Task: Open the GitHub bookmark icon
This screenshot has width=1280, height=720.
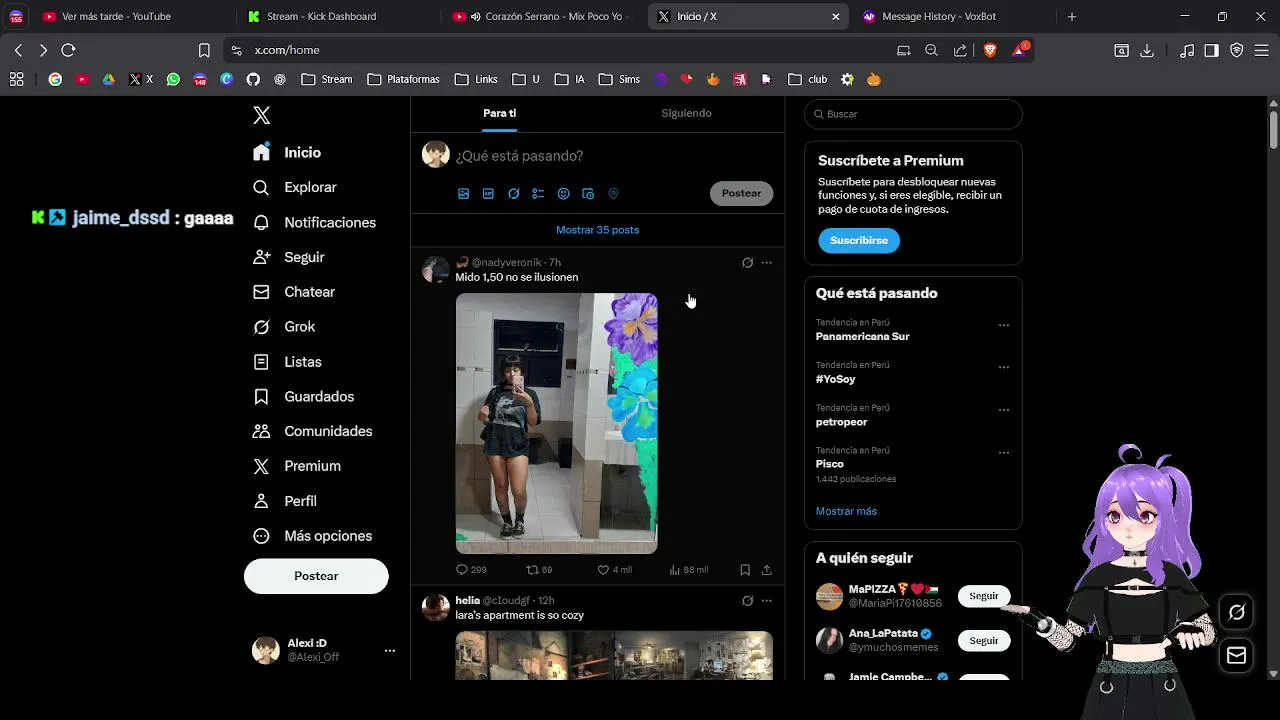Action: [x=253, y=79]
